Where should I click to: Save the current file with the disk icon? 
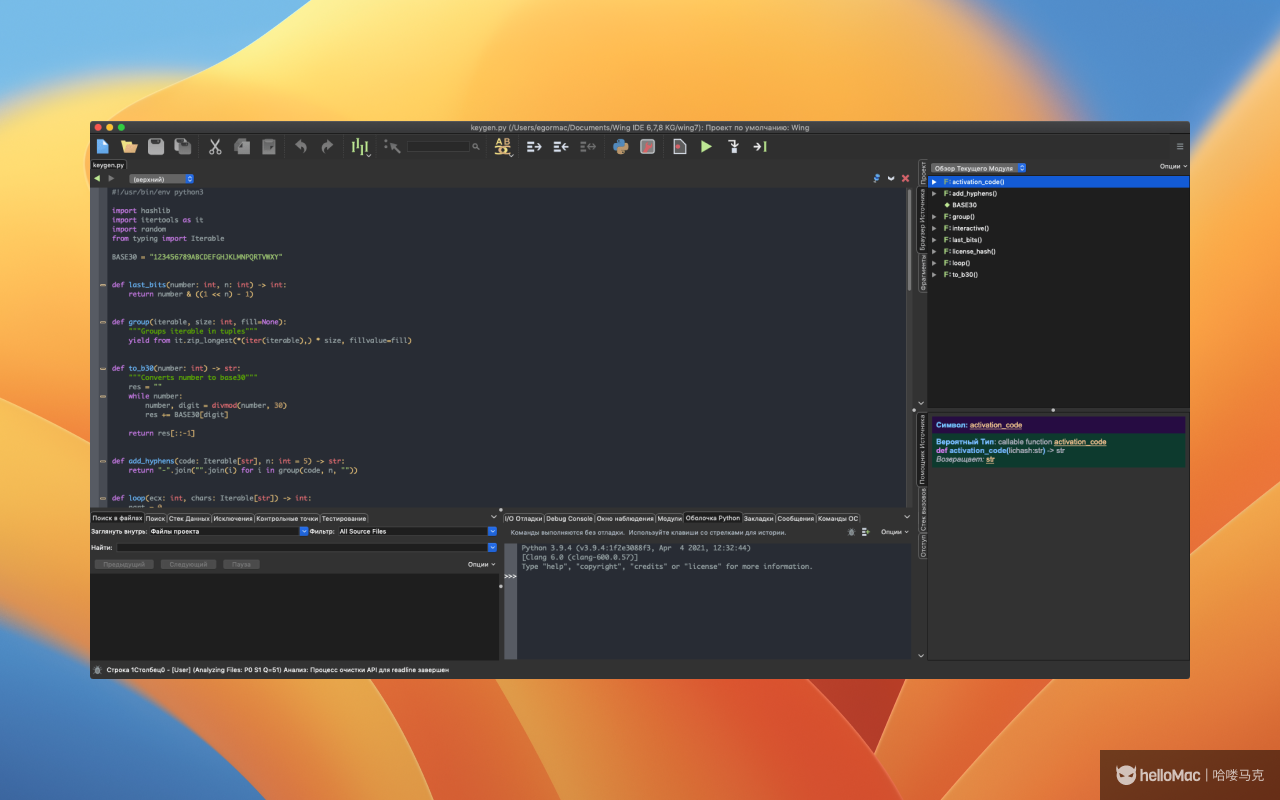coord(156,146)
